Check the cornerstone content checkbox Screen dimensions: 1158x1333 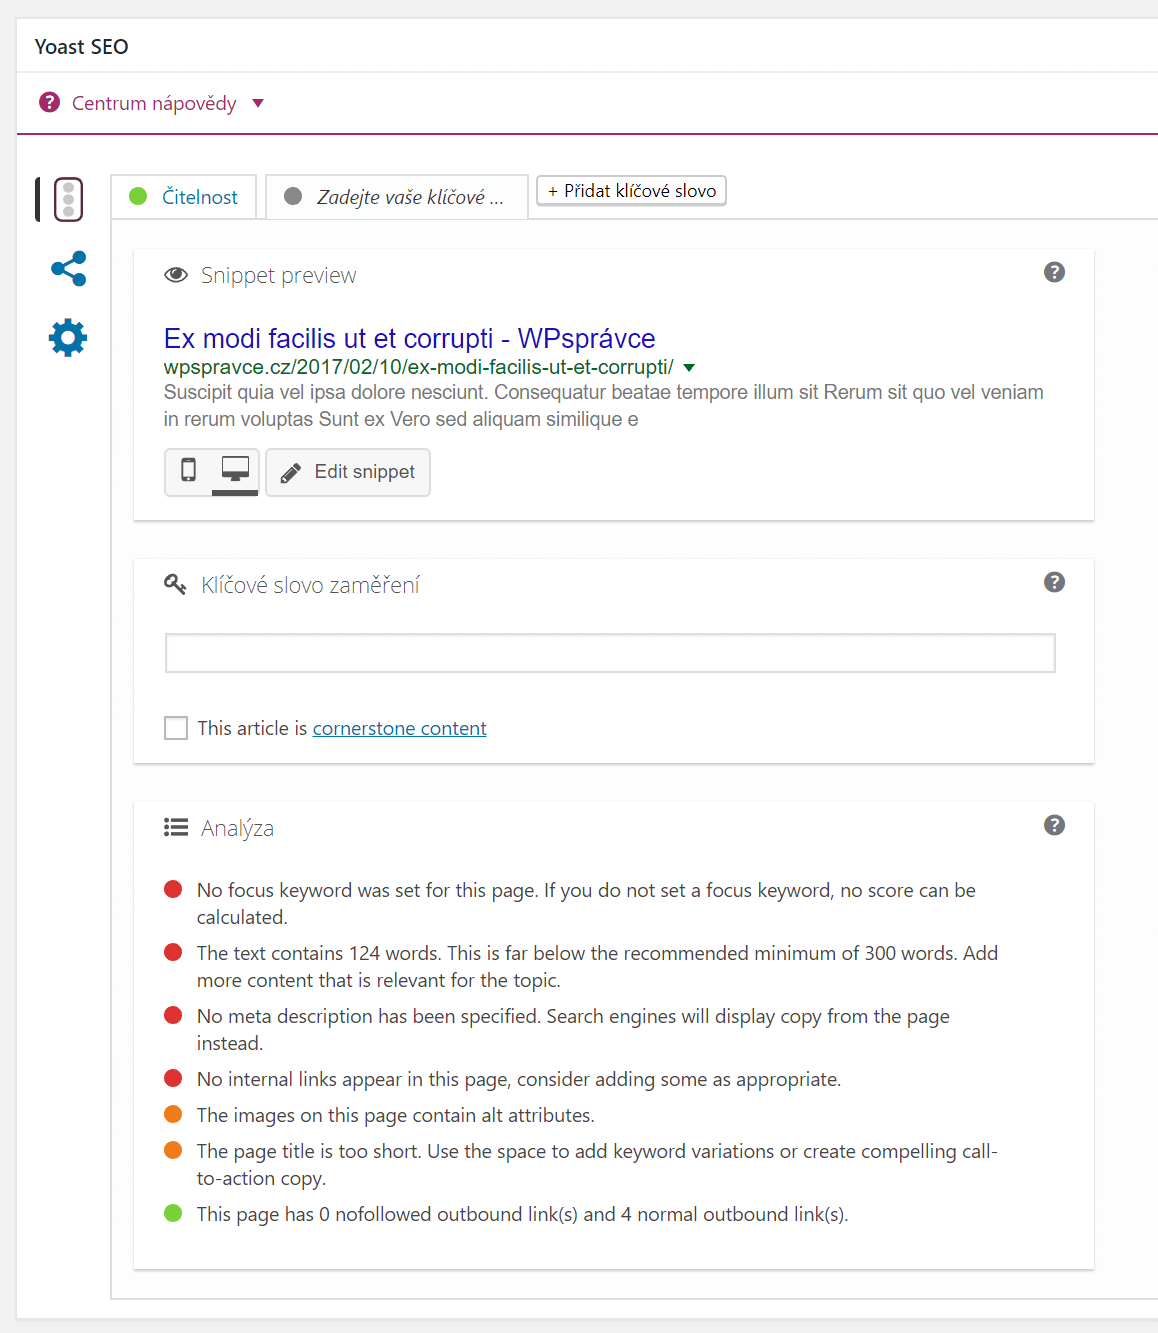tap(176, 728)
